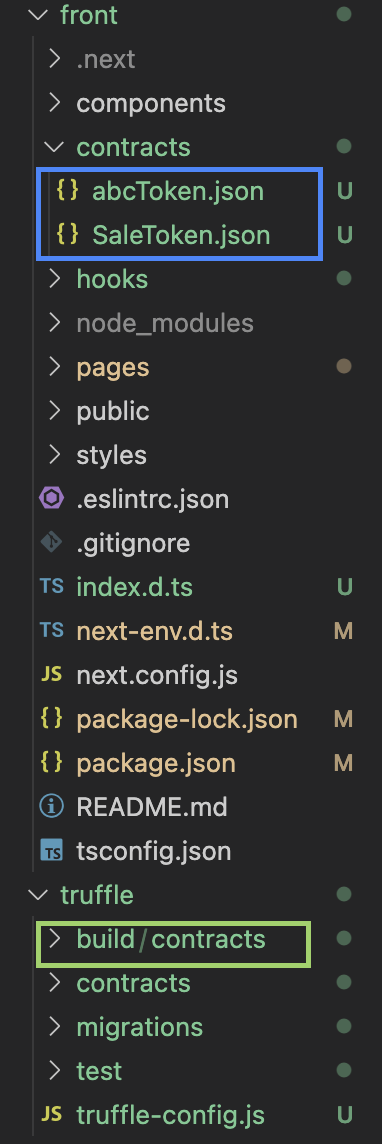
Task: Click the JSON icon of package-lock.json
Action: [52, 719]
